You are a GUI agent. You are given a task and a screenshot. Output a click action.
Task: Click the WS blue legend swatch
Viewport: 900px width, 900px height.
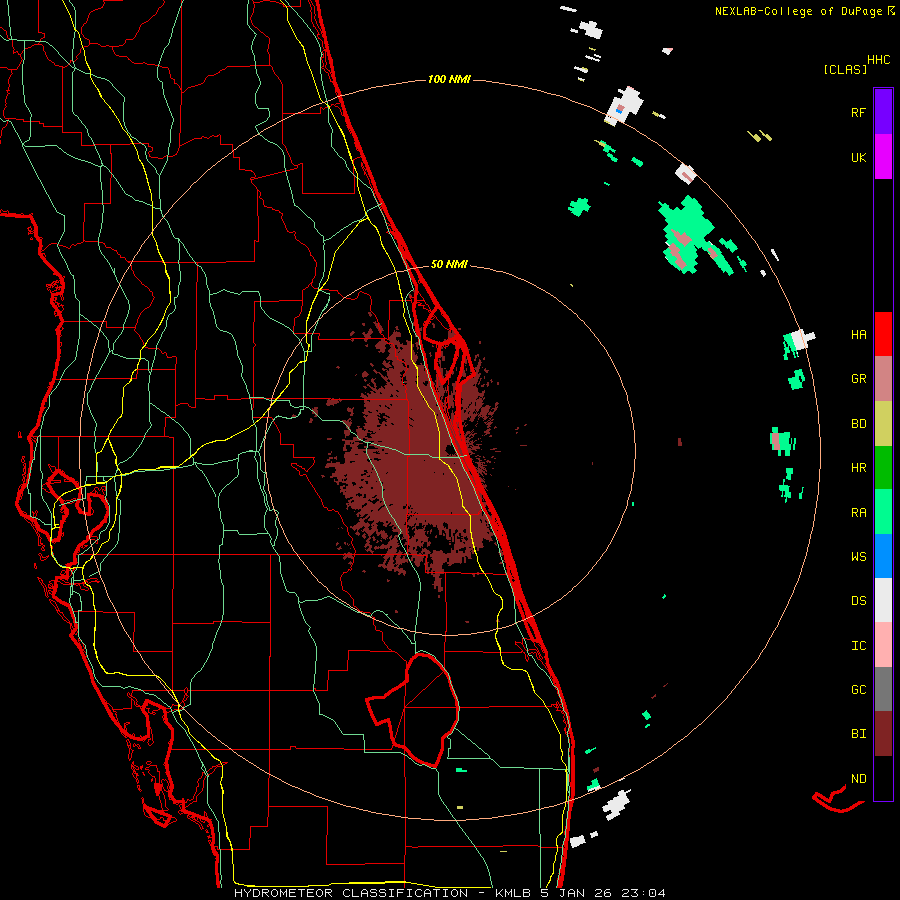coord(883,556)
